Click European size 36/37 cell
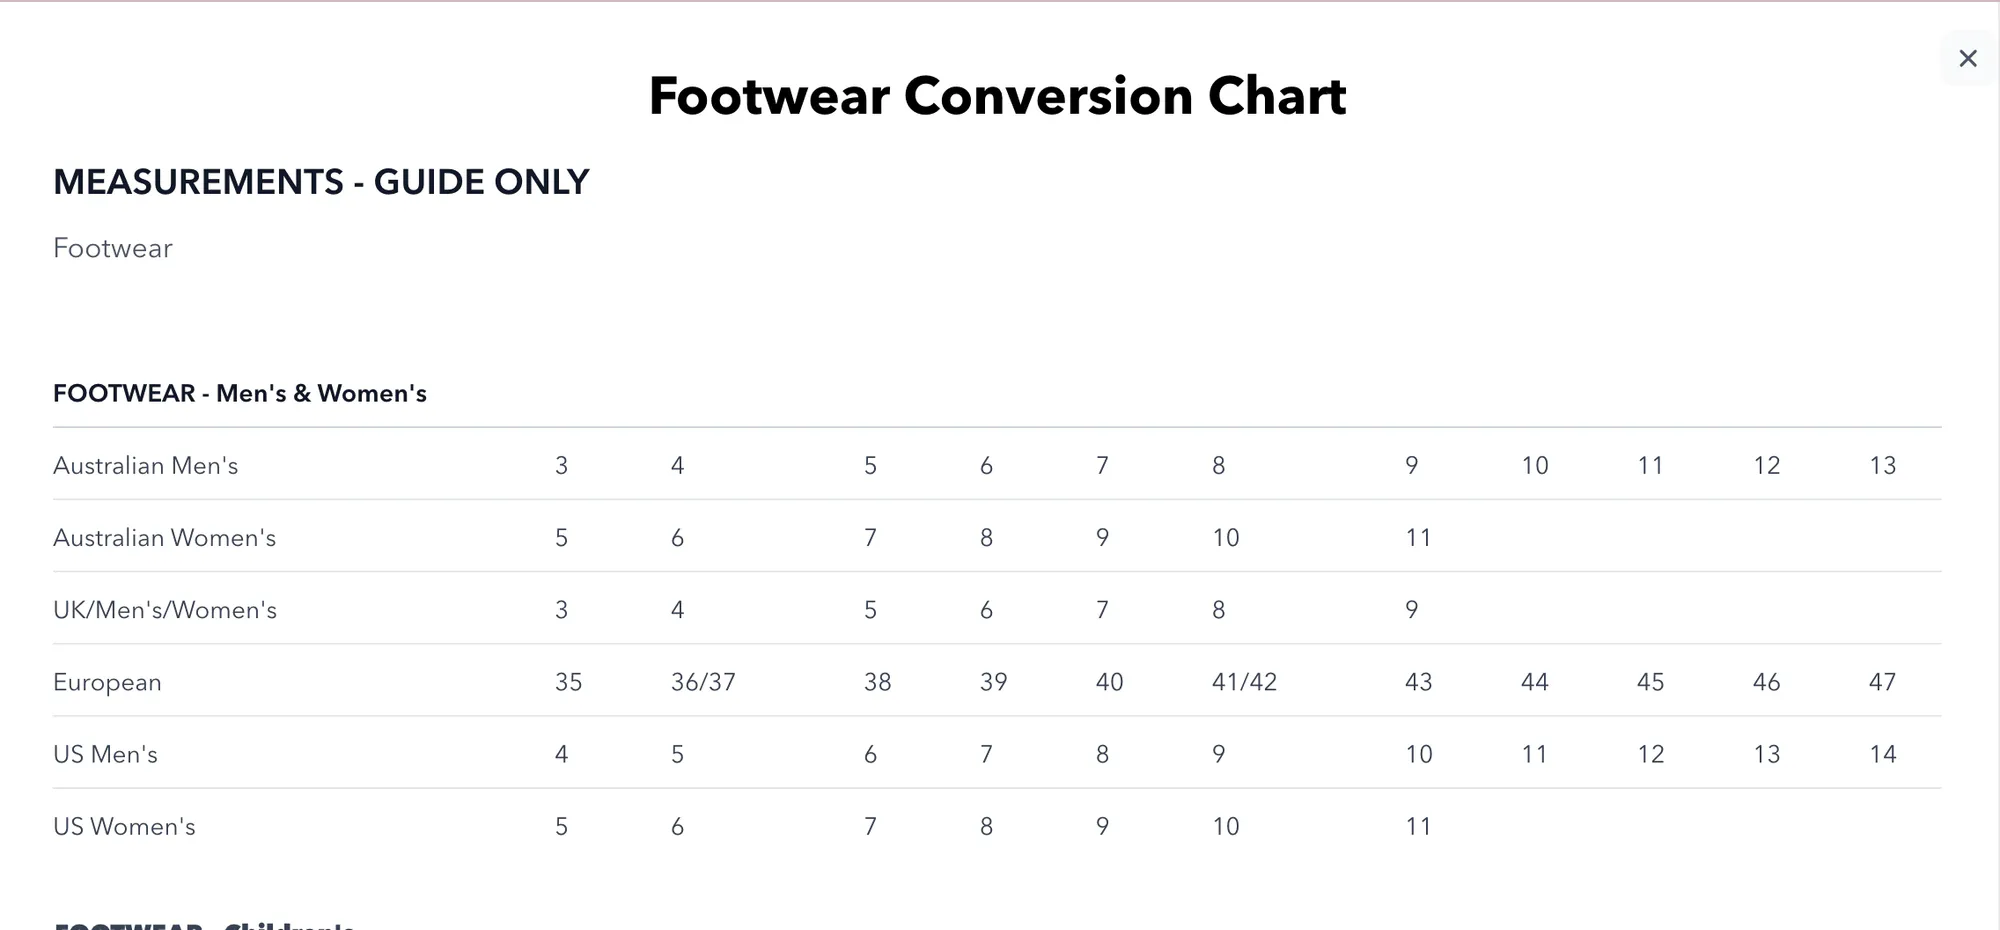Viewport: 2000px width, 930px height. tap(703, 682)
